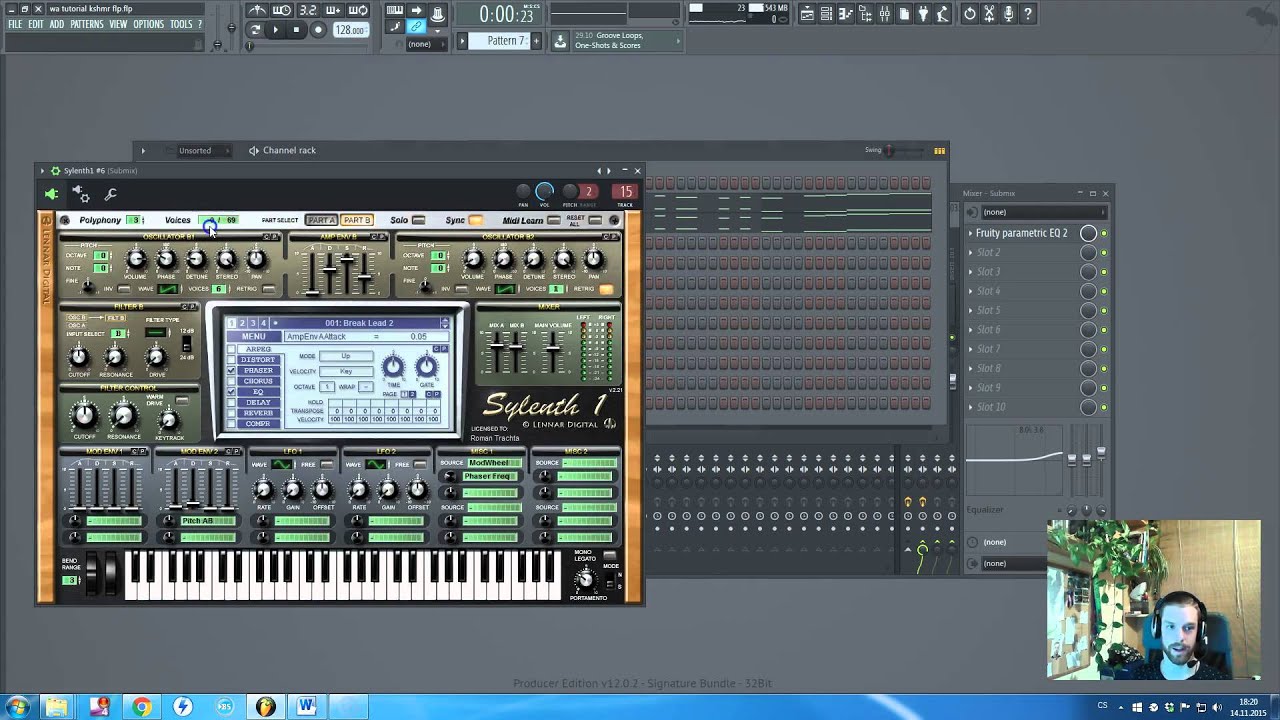Toggle the Sync switch in Sylenth1
The image size is (1280, 720).
click(475, 220)
